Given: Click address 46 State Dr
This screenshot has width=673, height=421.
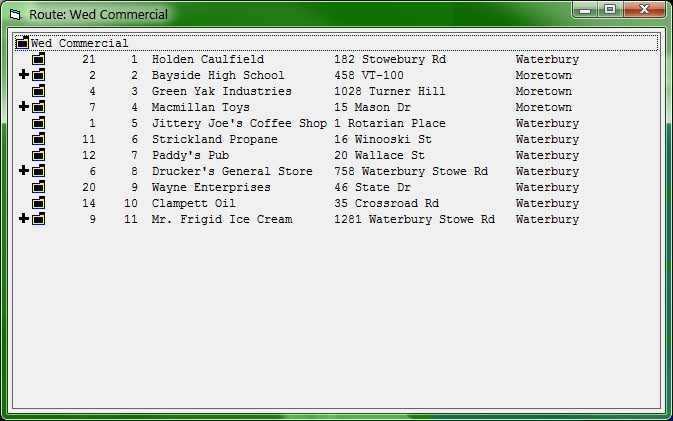Looking at the screenshot, I should coord(373,187).
